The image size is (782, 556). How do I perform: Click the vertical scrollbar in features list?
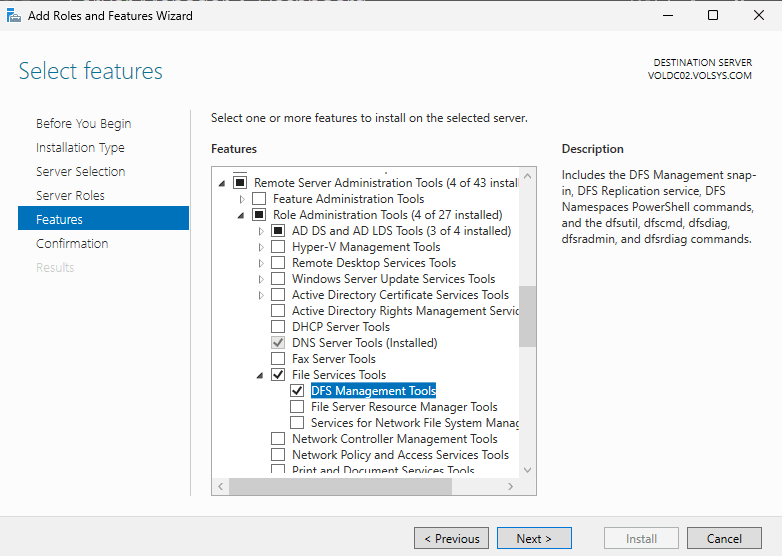point(527,315)
